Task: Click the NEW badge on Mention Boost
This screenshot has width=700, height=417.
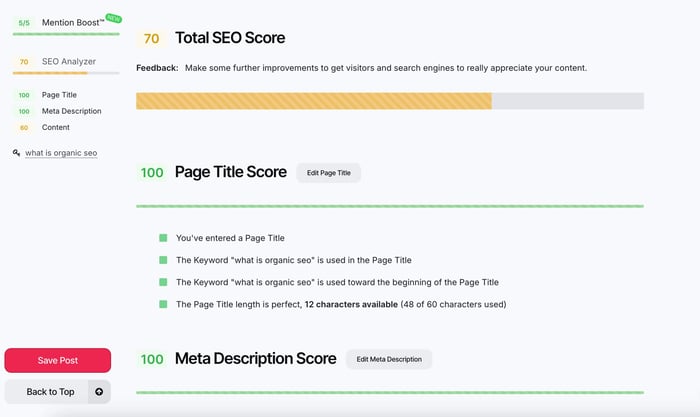Action: (112, 17)
